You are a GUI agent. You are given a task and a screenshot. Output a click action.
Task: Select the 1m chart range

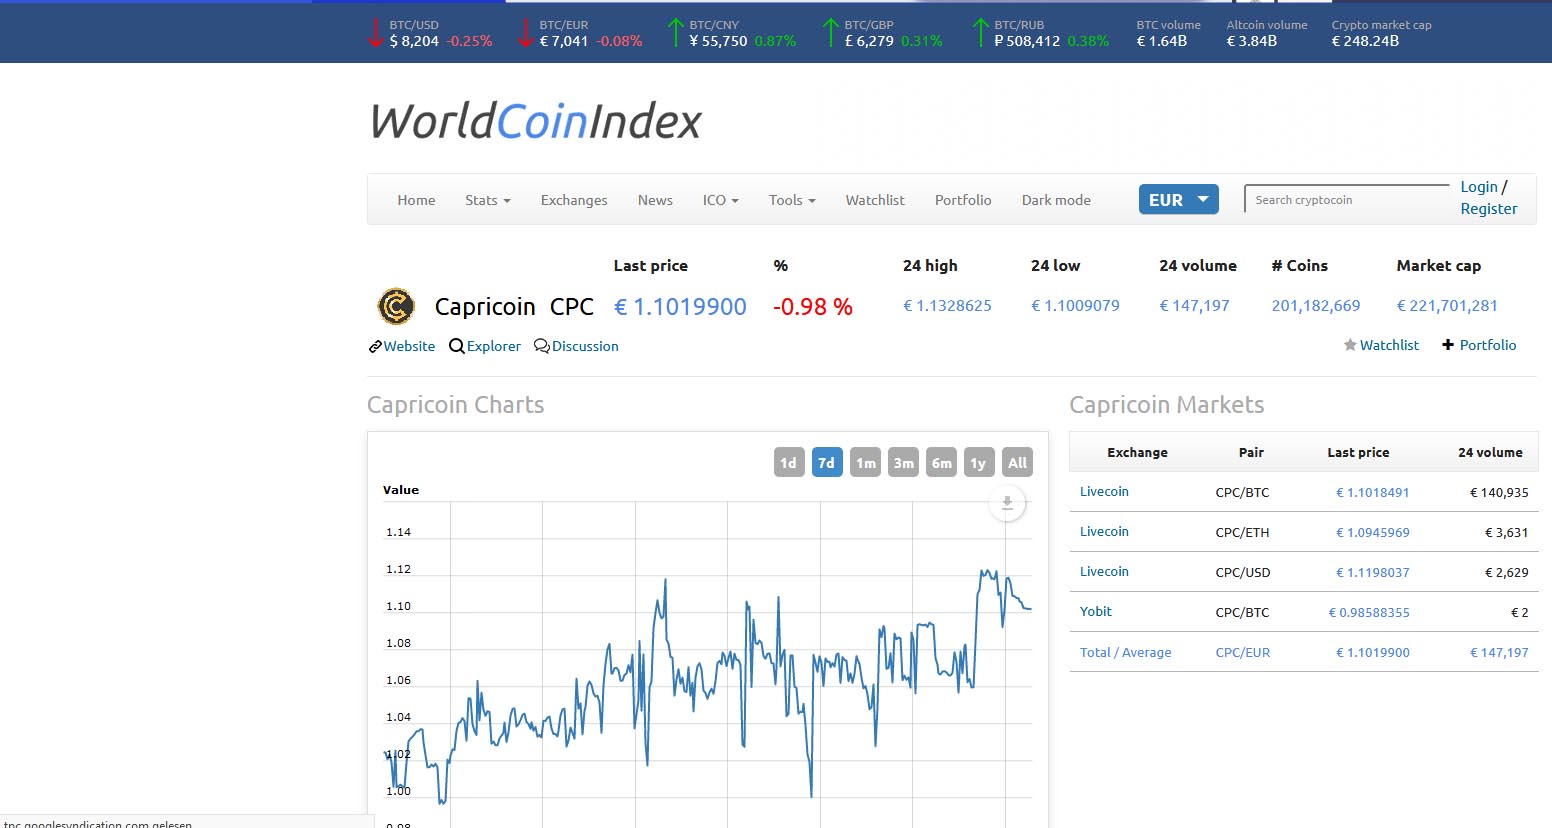tap(866, 462)
